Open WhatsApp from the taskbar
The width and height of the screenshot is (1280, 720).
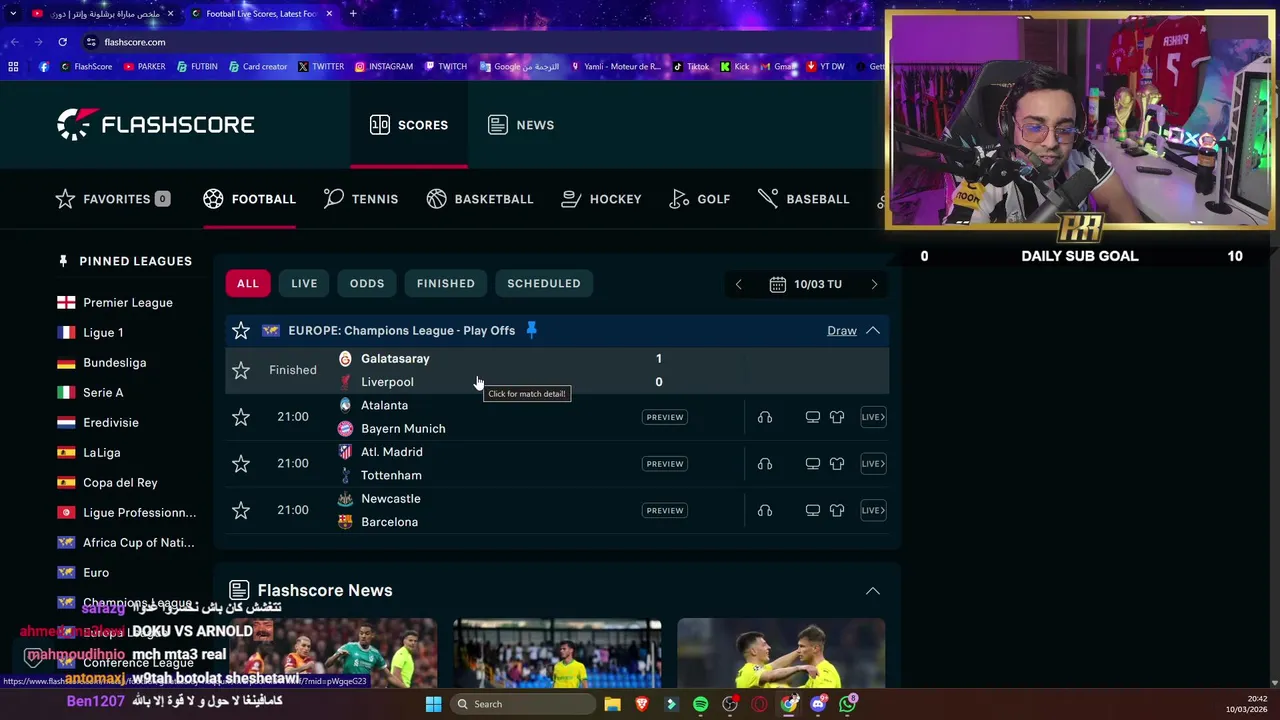point(848,704)
